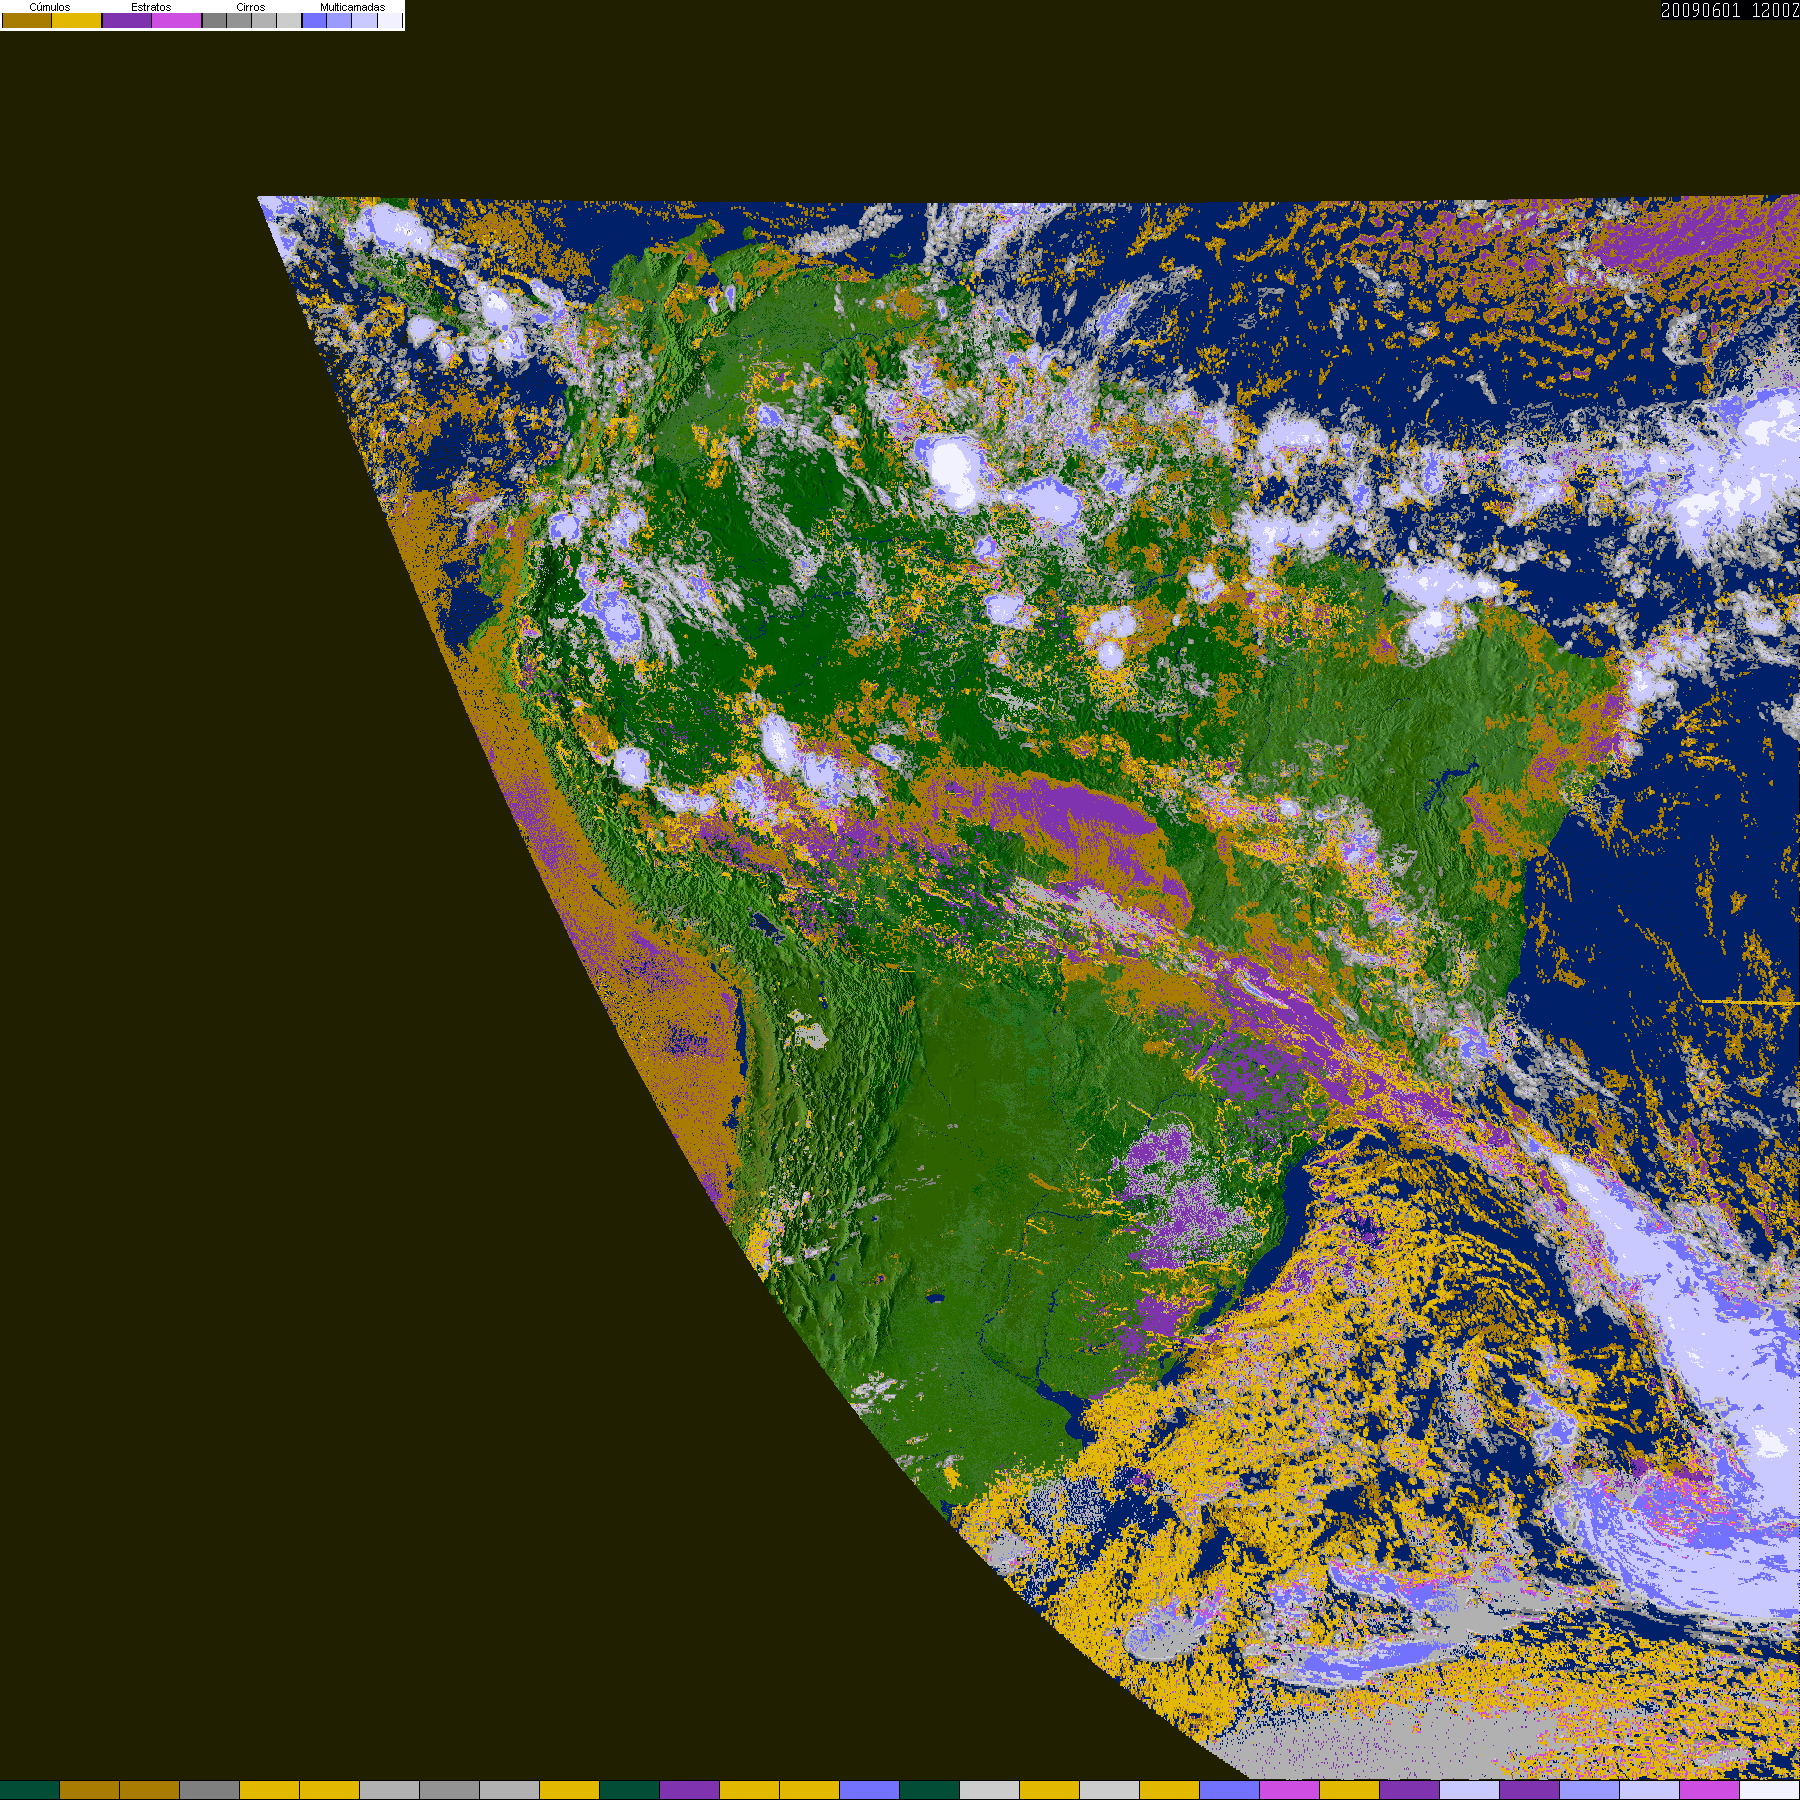The height and width of the screenshot is (1800, 1800).
Task: Select the darkest gray Cirros swatch
Action: pos(214,21)
